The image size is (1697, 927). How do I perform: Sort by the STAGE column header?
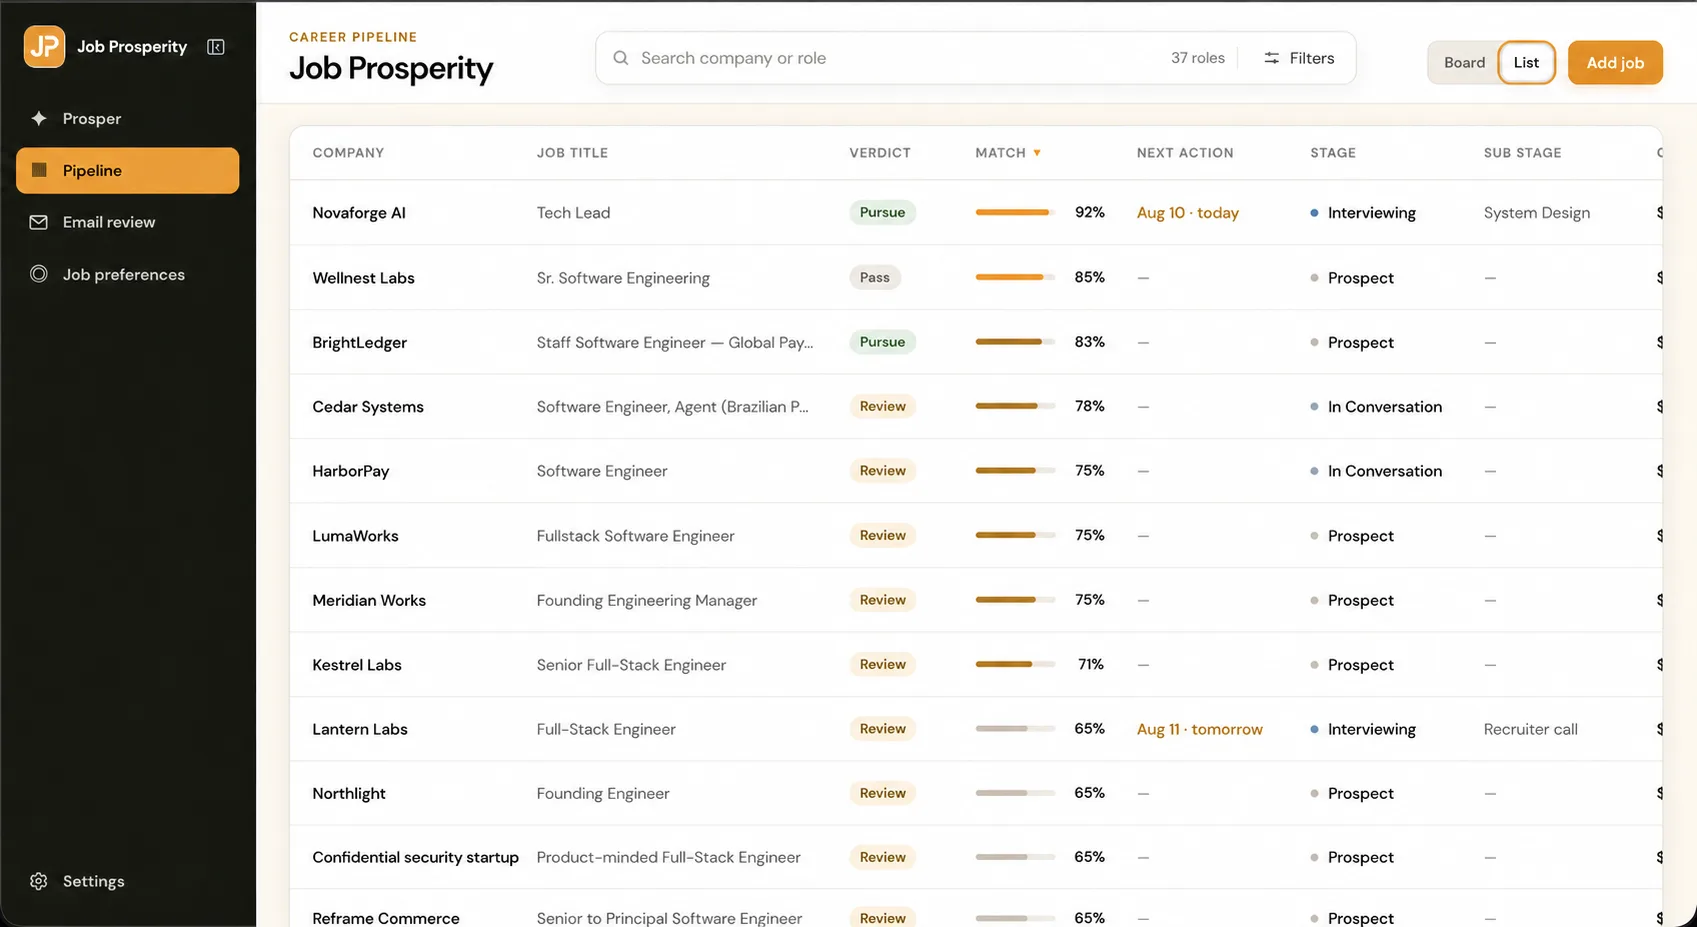(1333, 153)
